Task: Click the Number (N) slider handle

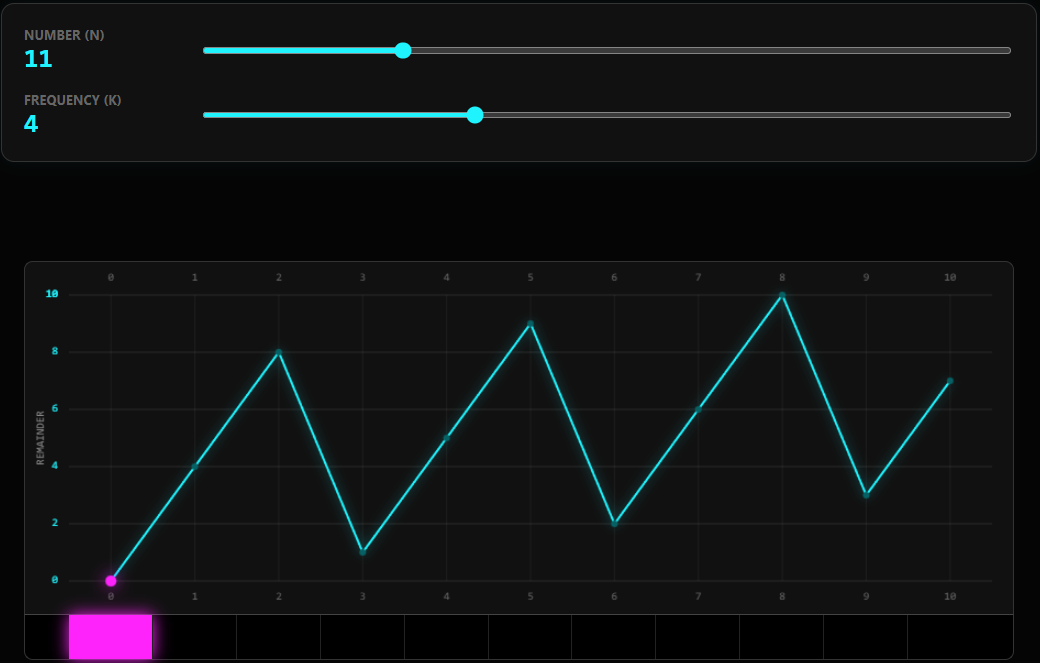Action: coord(403,51)
